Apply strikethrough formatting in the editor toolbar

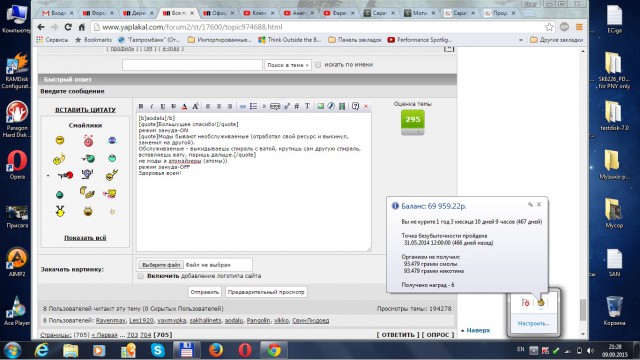tap(173, 106)
